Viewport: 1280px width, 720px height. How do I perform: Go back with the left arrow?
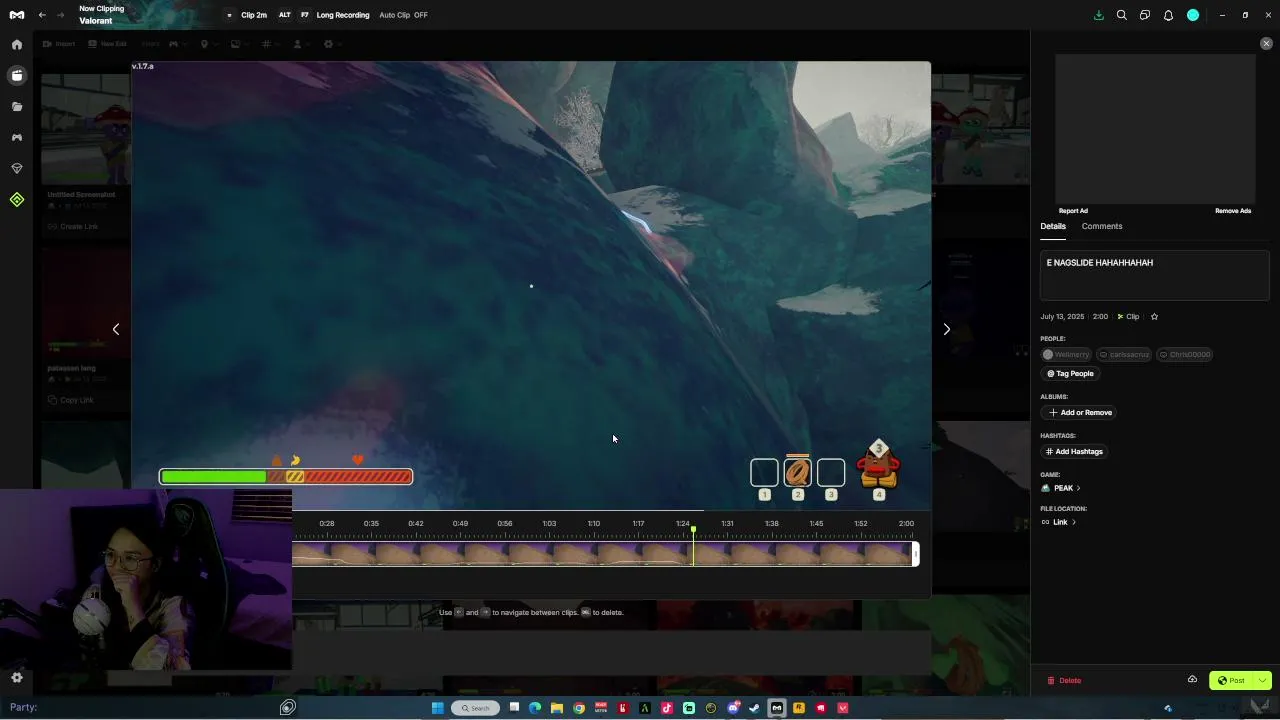tap(42, 15)
